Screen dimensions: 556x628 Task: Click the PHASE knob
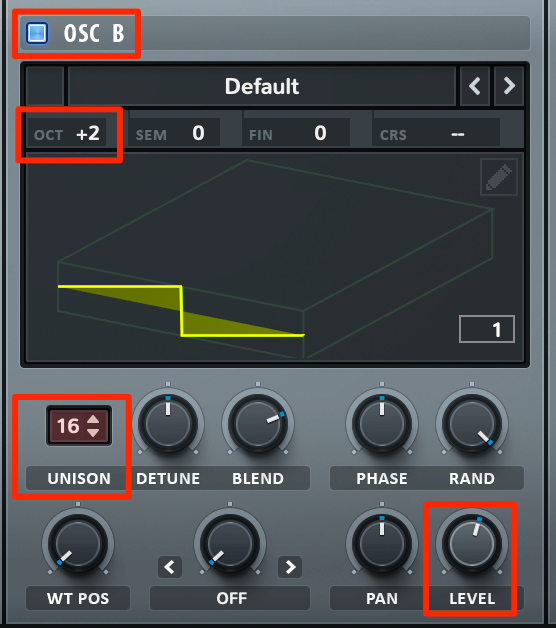pyautogui.click(x=382, y=424)
